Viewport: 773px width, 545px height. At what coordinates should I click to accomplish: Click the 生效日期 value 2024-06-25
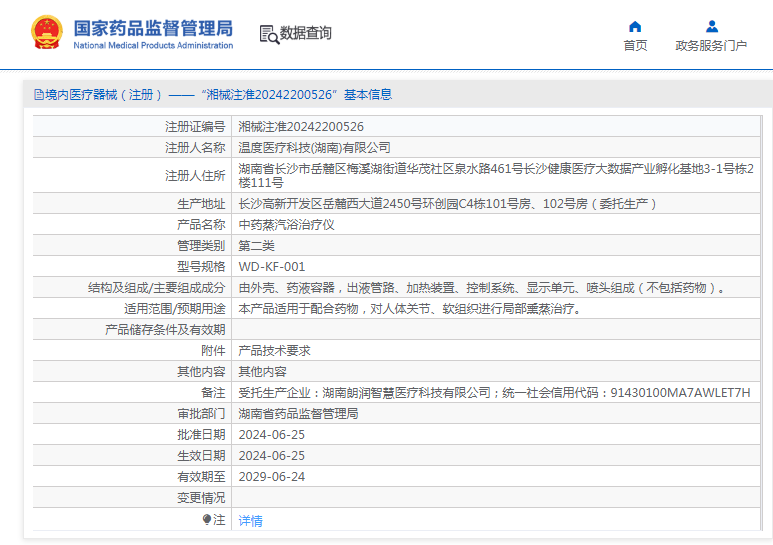272,455
